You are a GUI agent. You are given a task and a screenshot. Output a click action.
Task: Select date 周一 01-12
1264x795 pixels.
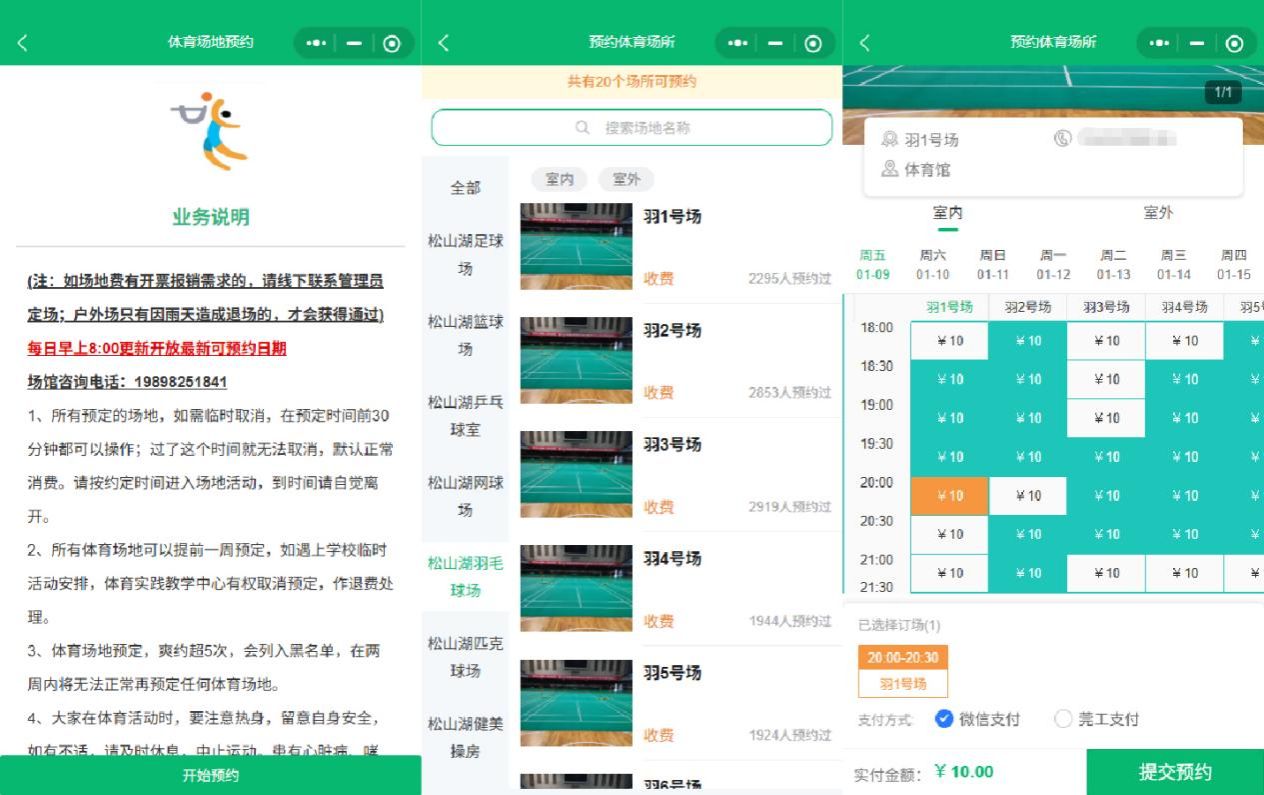click(1053, 265)
